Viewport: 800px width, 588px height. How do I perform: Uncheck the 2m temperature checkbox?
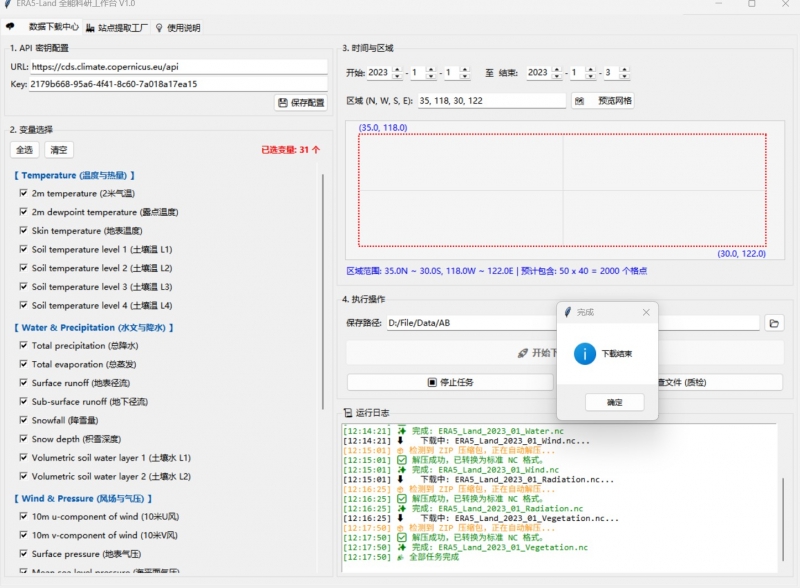coord(23,193)
